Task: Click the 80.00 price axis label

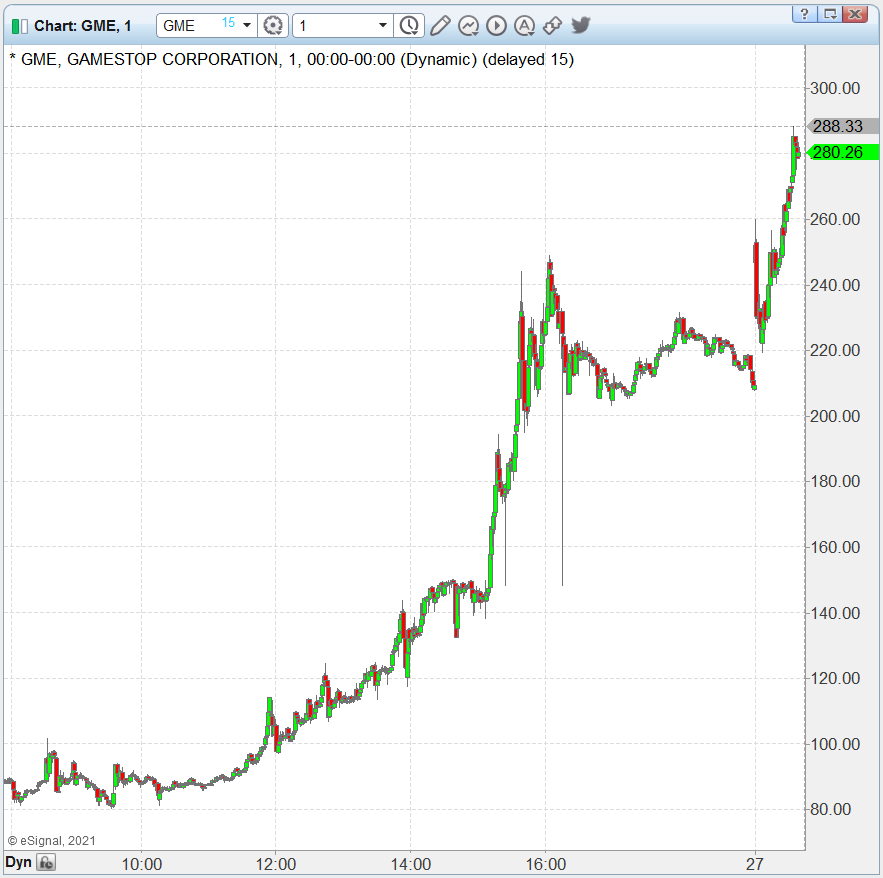Action: pos(831,809)
